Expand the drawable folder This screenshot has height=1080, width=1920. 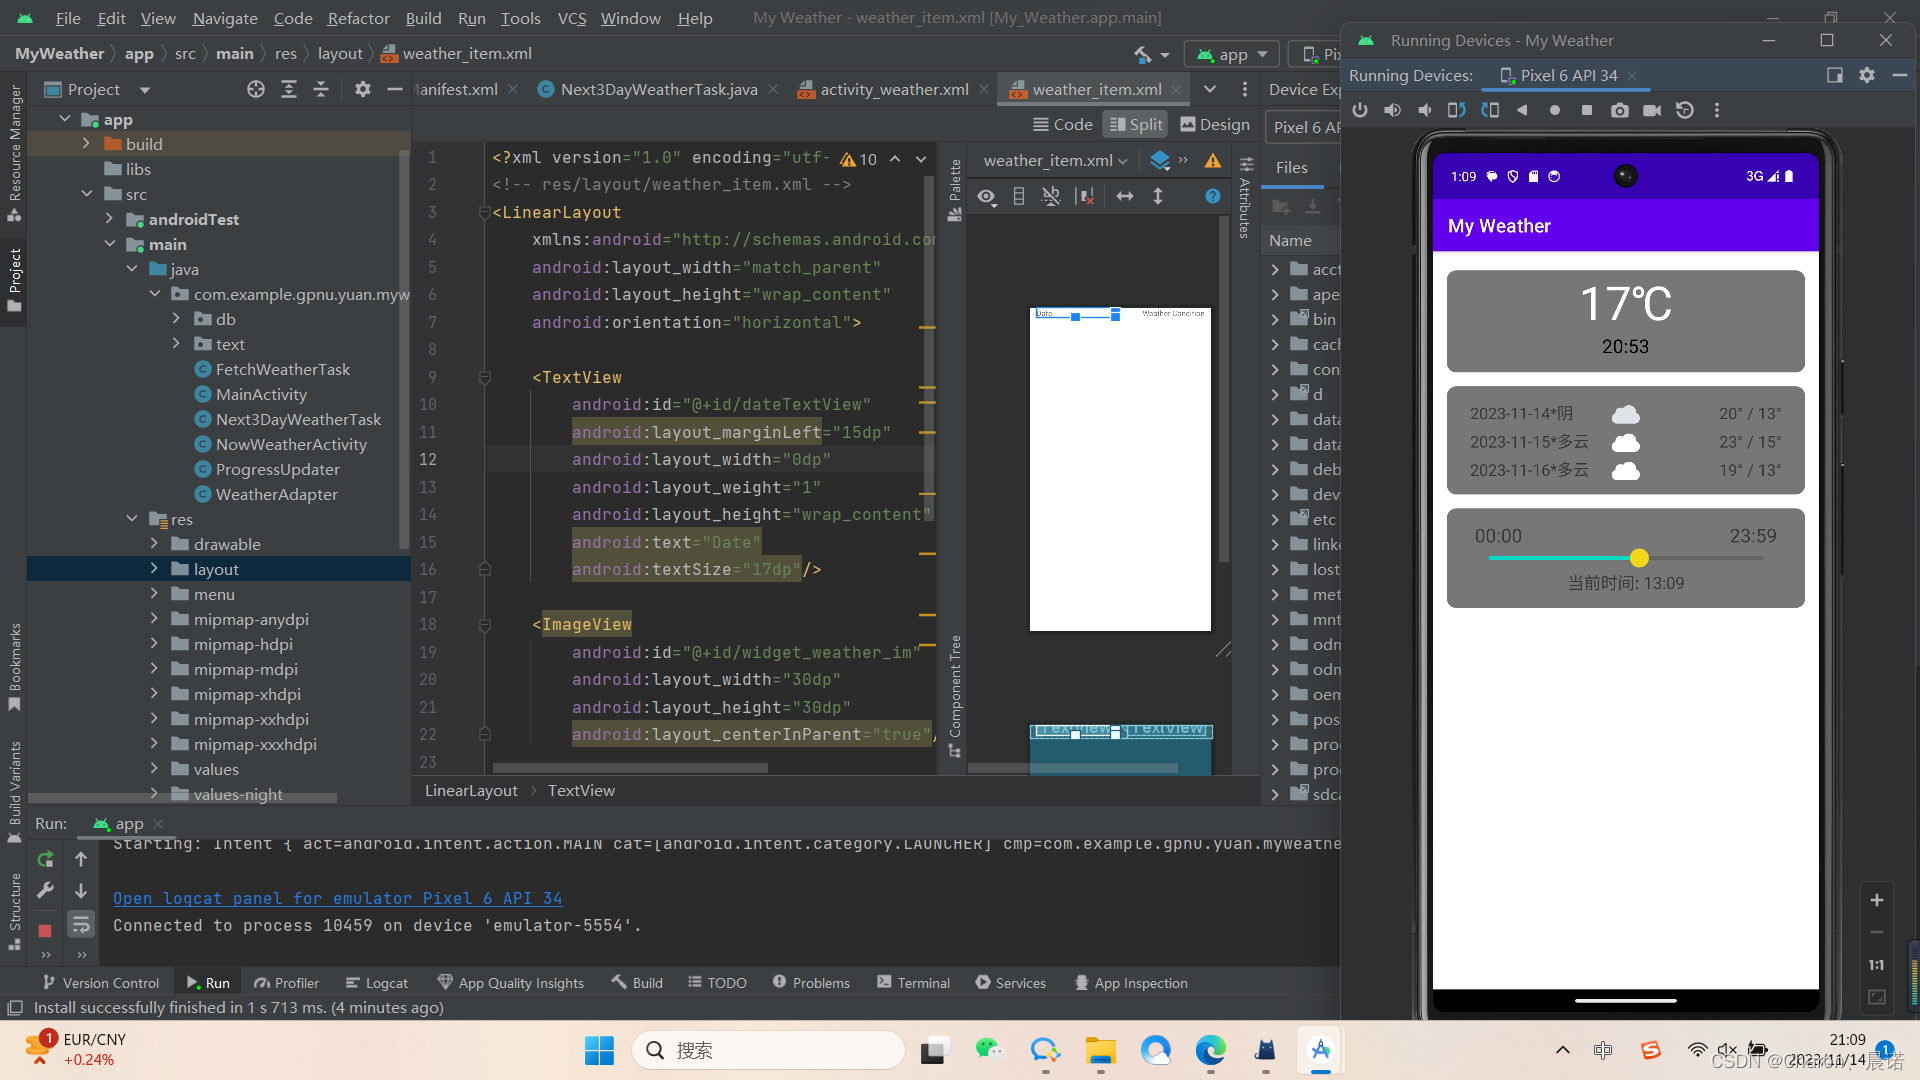[x=154, y=544]
